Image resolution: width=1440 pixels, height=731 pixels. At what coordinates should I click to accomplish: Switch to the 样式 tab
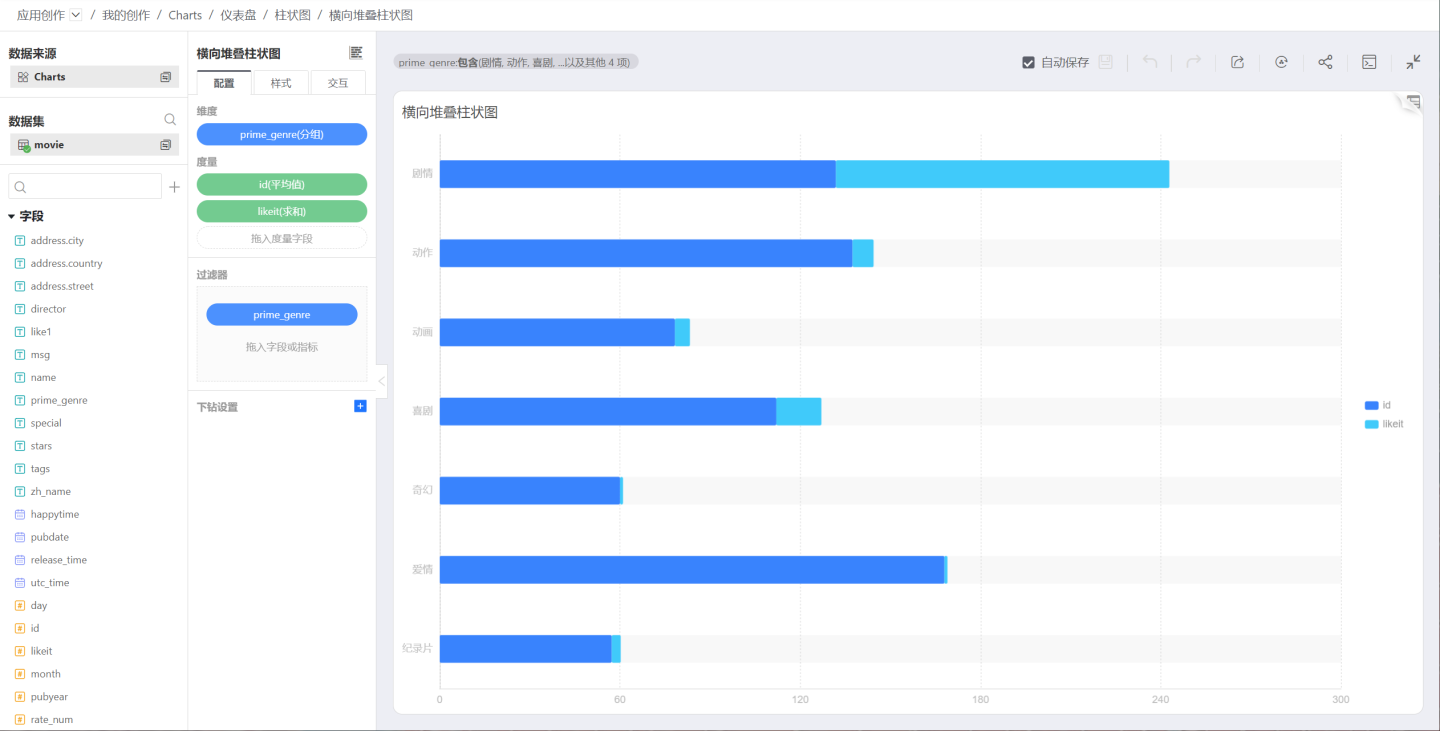[x=281, y=83]
